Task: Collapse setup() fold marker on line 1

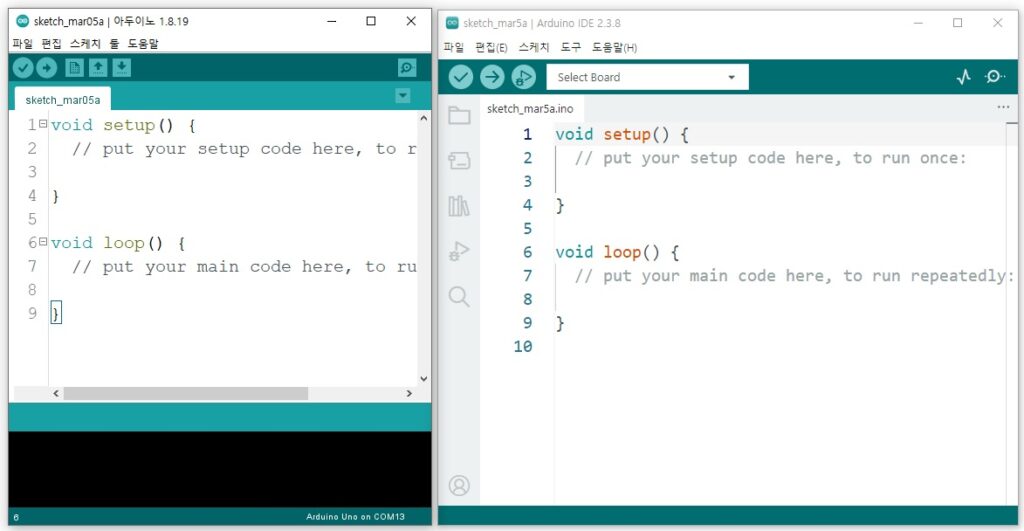Action: [43, 125]
